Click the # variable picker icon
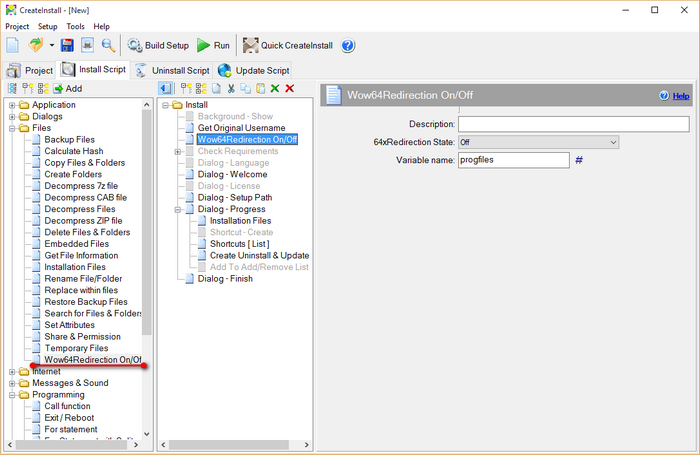 tap(579, 160)
